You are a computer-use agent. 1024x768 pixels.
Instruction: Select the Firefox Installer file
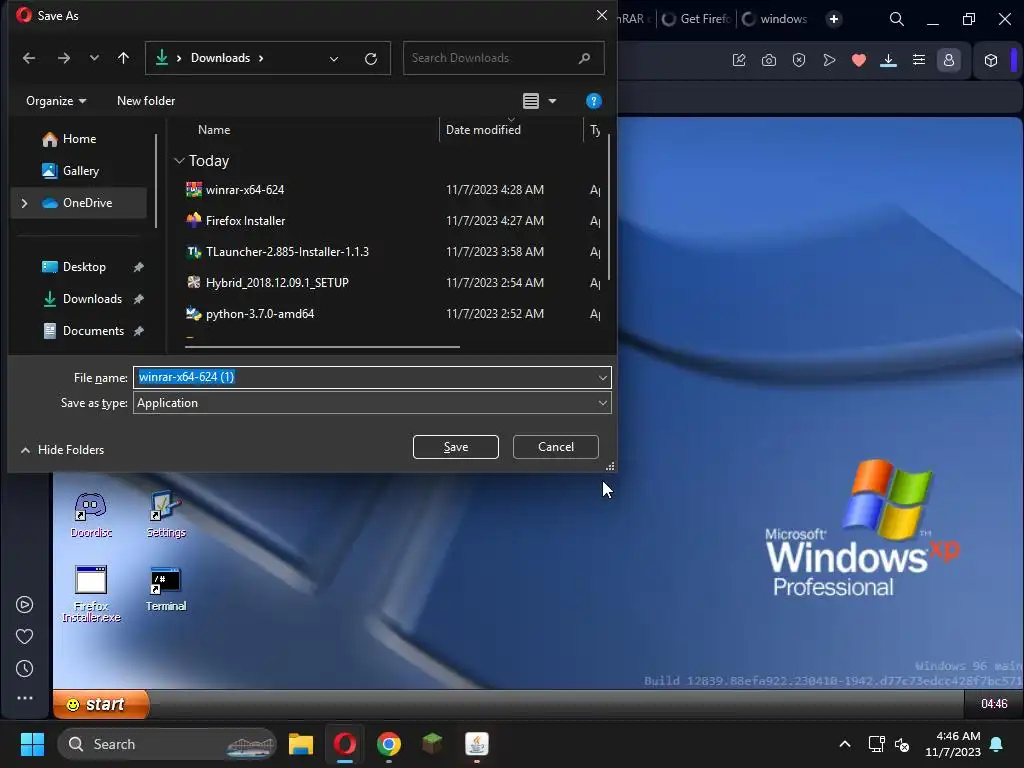click(246, 221)
